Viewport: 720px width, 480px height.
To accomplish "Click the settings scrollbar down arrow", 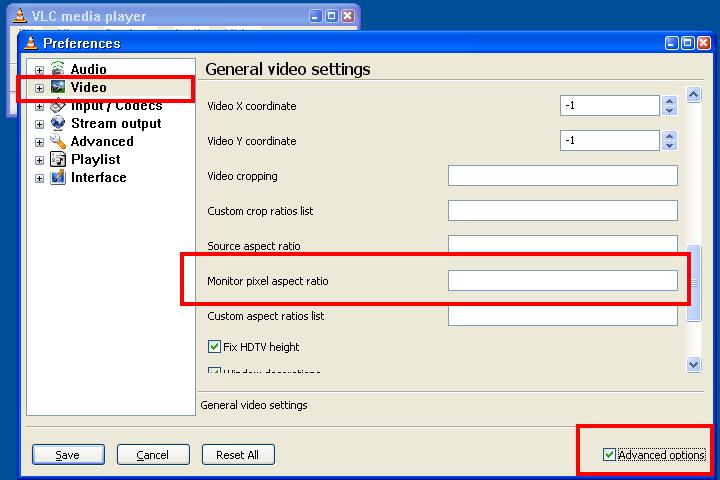I will pos(693,365).
